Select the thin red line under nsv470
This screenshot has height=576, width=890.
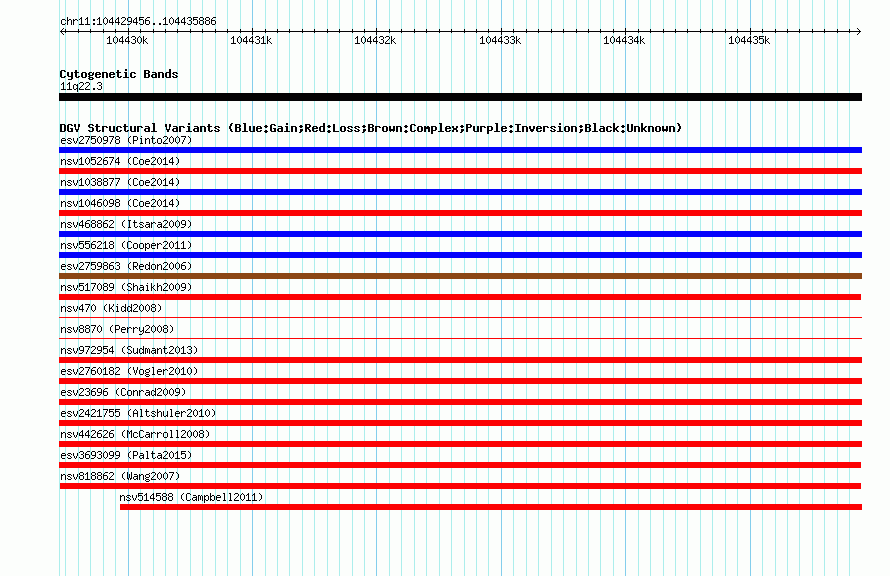pos(460,317)
